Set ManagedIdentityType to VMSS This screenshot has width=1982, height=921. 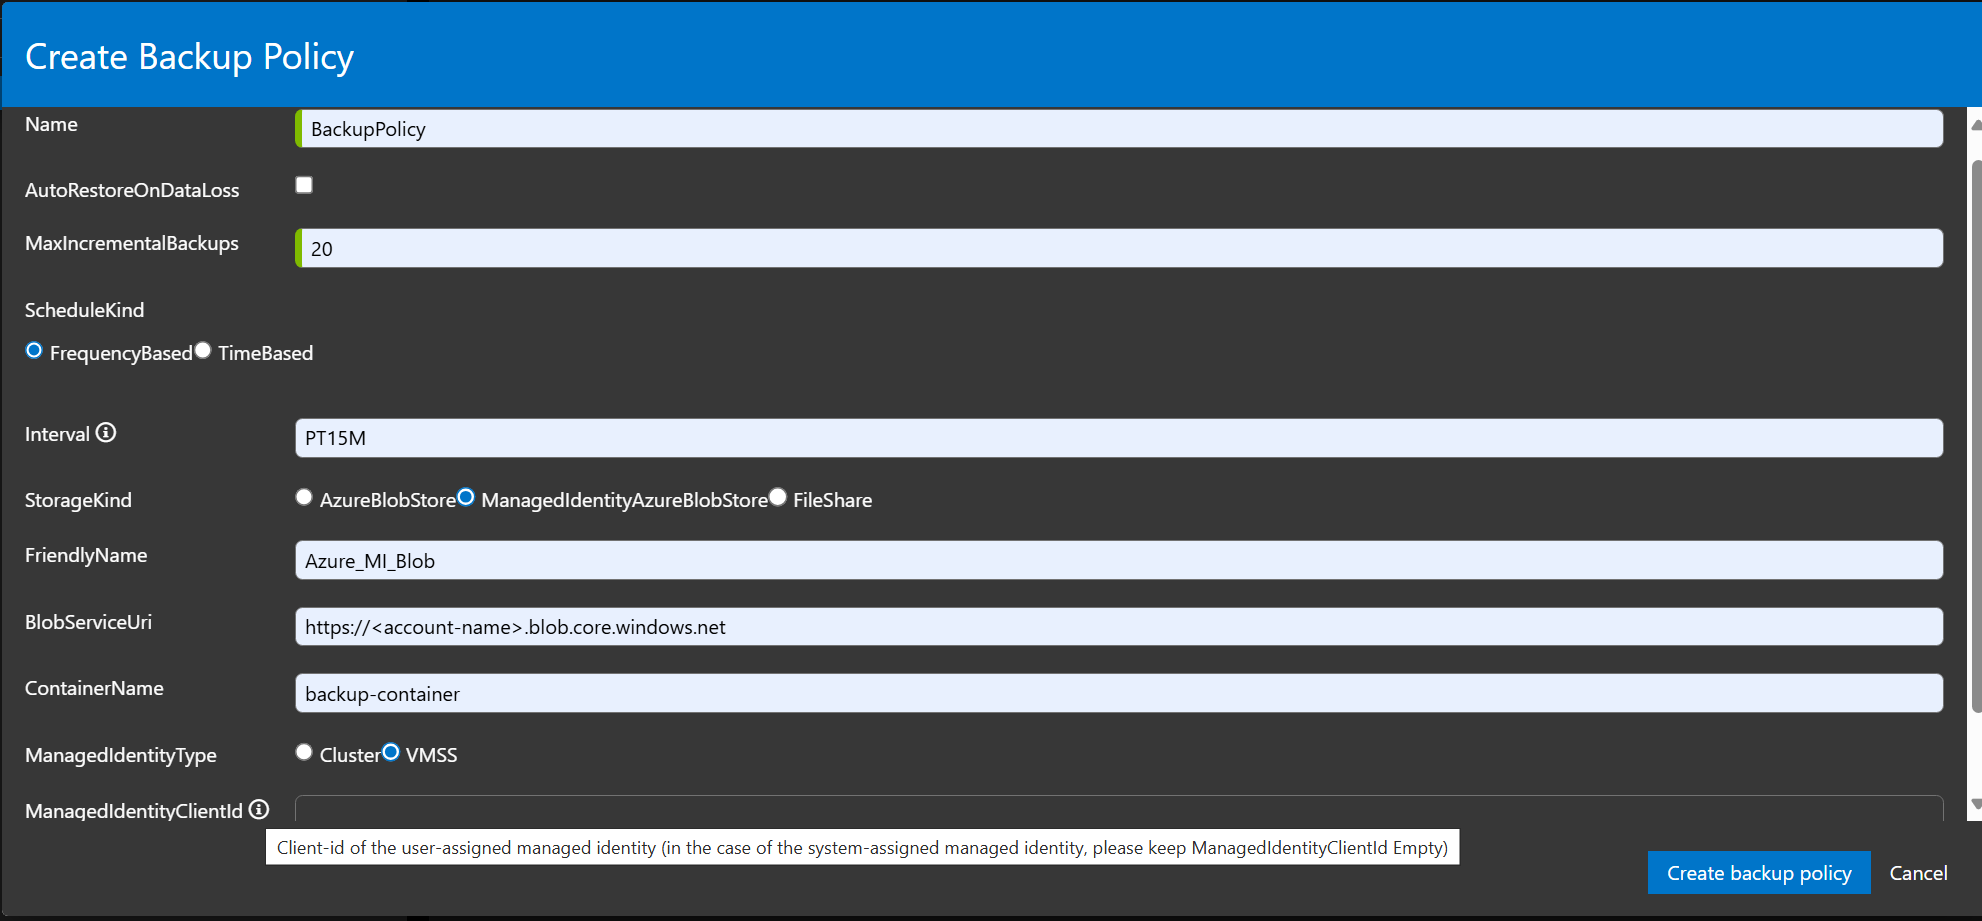click(391, 752)
